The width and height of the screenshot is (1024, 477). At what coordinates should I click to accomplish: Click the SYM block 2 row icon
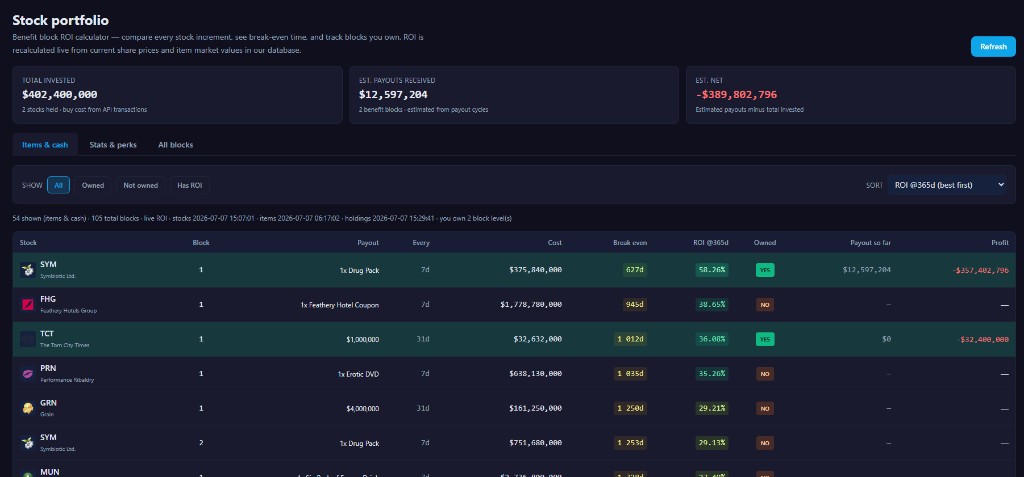point(27,443)
